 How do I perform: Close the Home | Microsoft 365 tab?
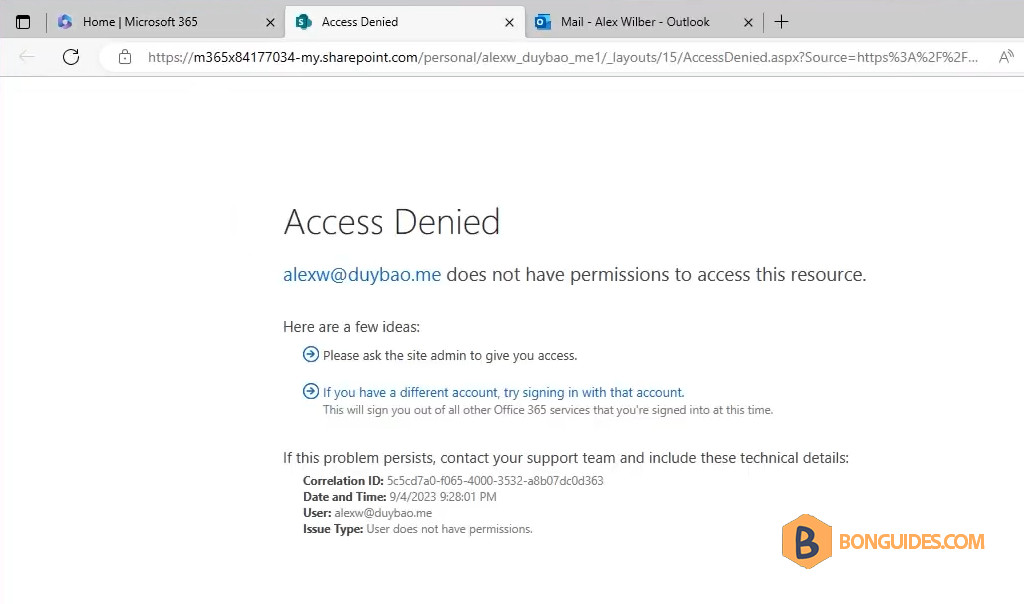pos(270,22)
